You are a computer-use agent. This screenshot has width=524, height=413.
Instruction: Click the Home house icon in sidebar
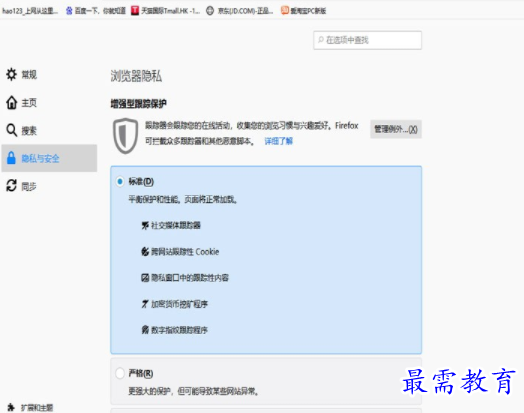tap(11, 103)
